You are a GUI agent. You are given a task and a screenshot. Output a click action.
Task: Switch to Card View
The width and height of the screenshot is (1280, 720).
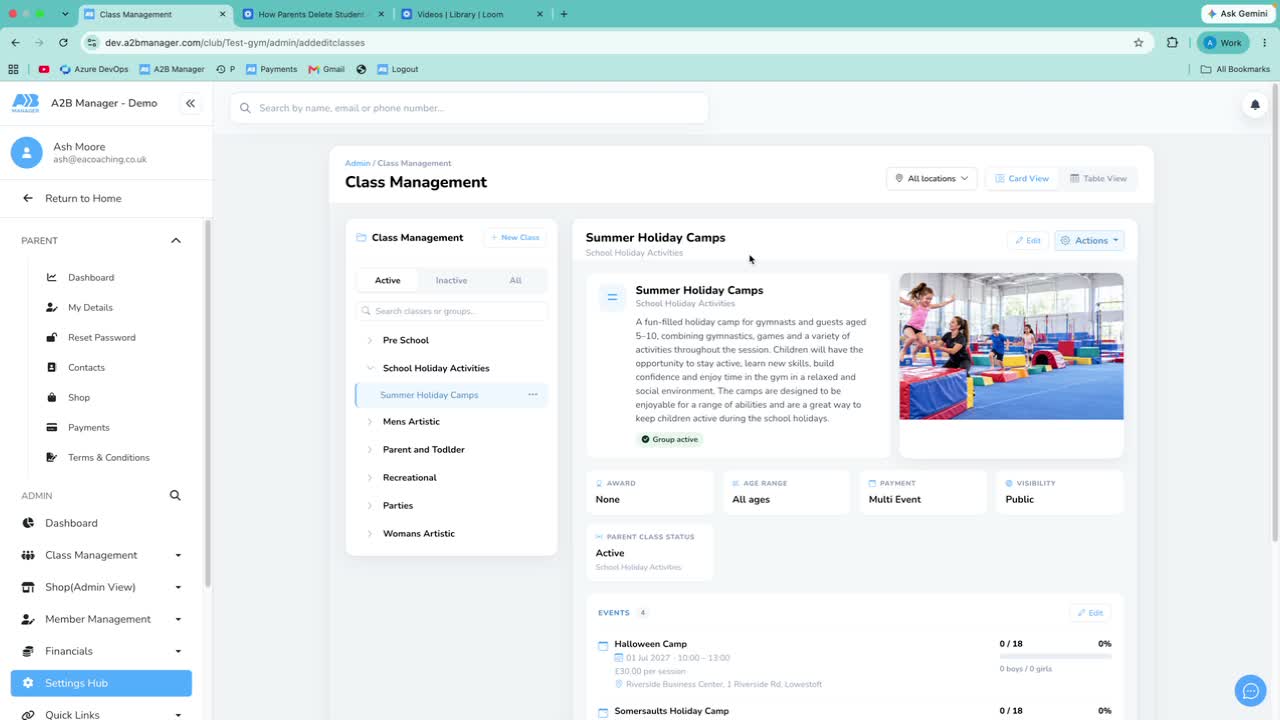(1021, 178)
